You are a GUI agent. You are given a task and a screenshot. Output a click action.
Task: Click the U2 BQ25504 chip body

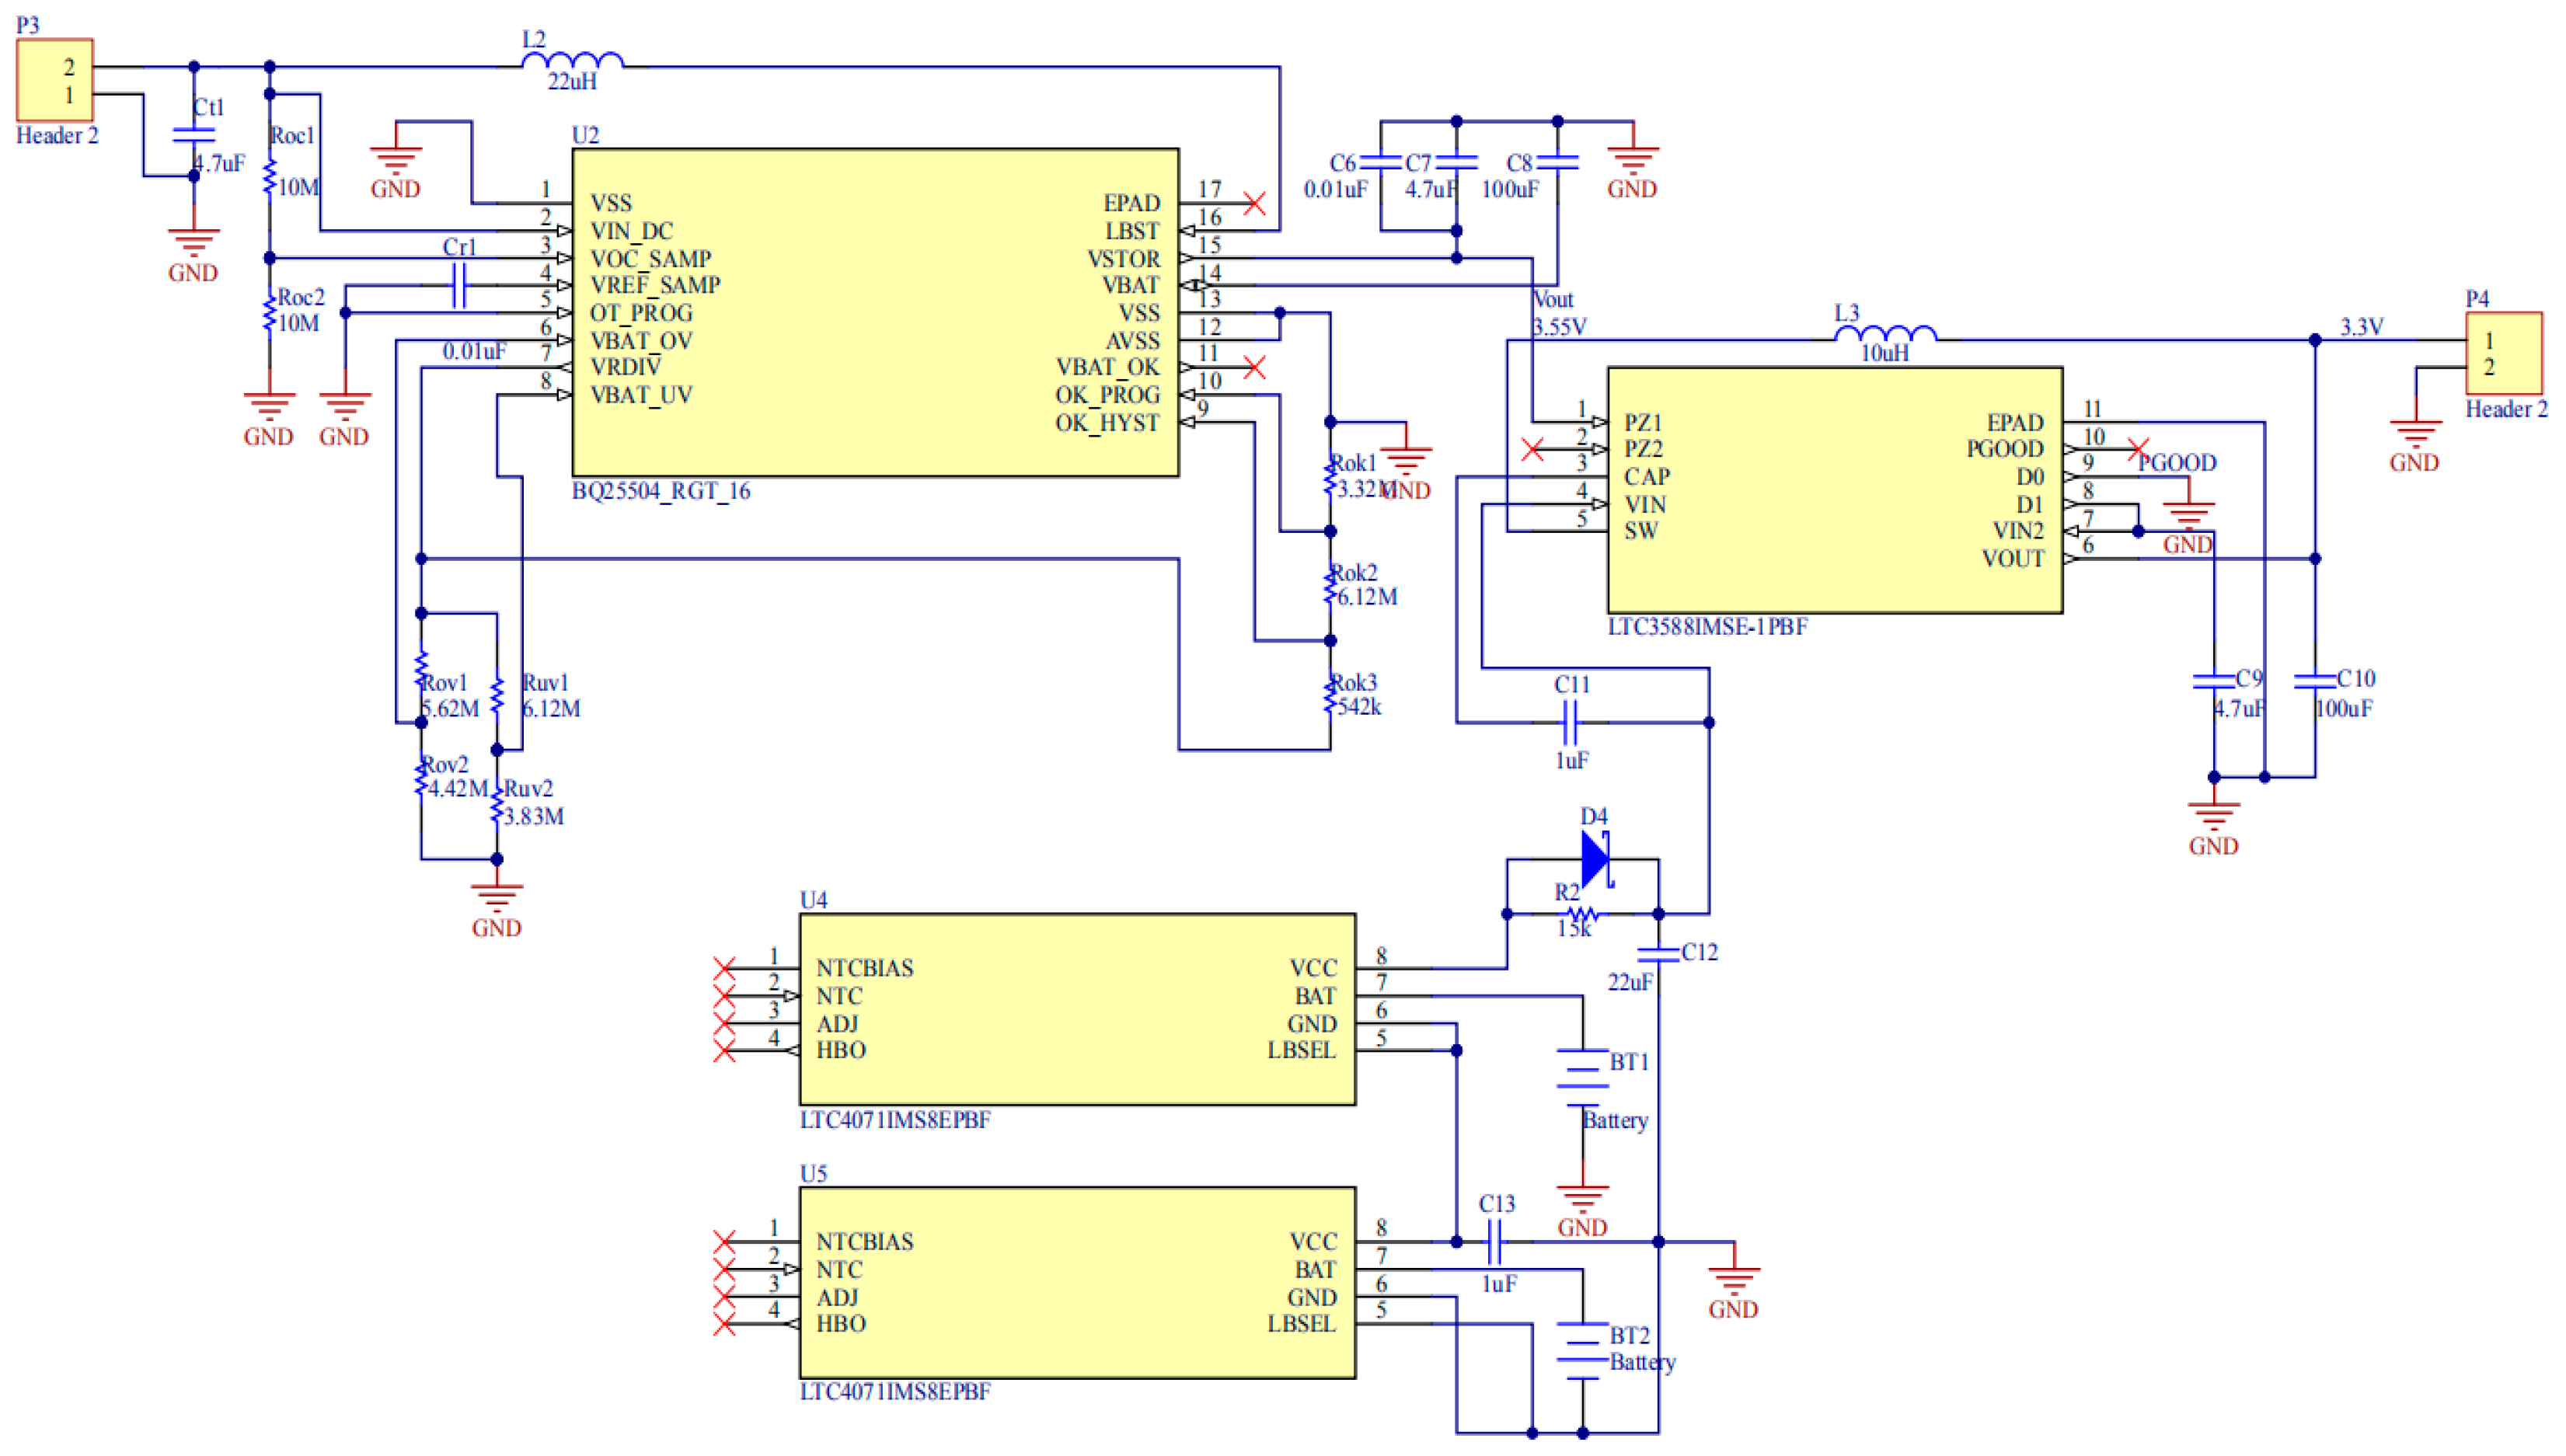874,312
